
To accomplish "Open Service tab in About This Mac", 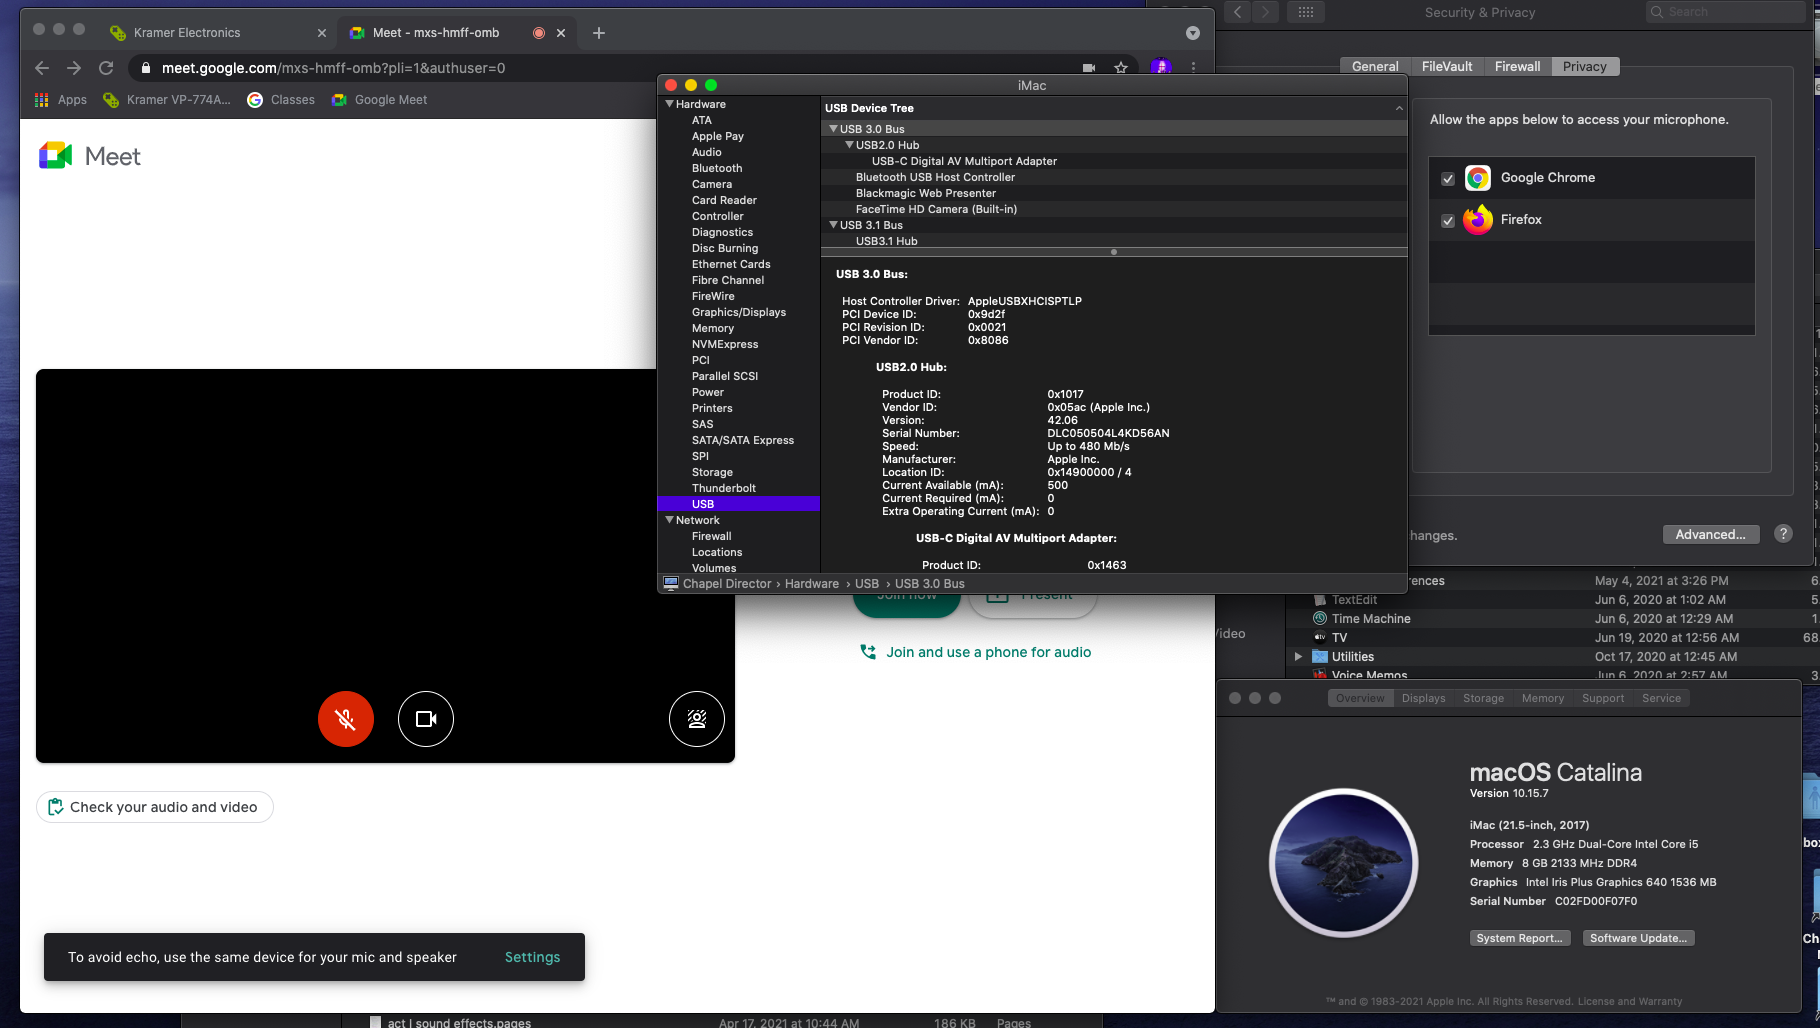I will [x=1661, y=699].
